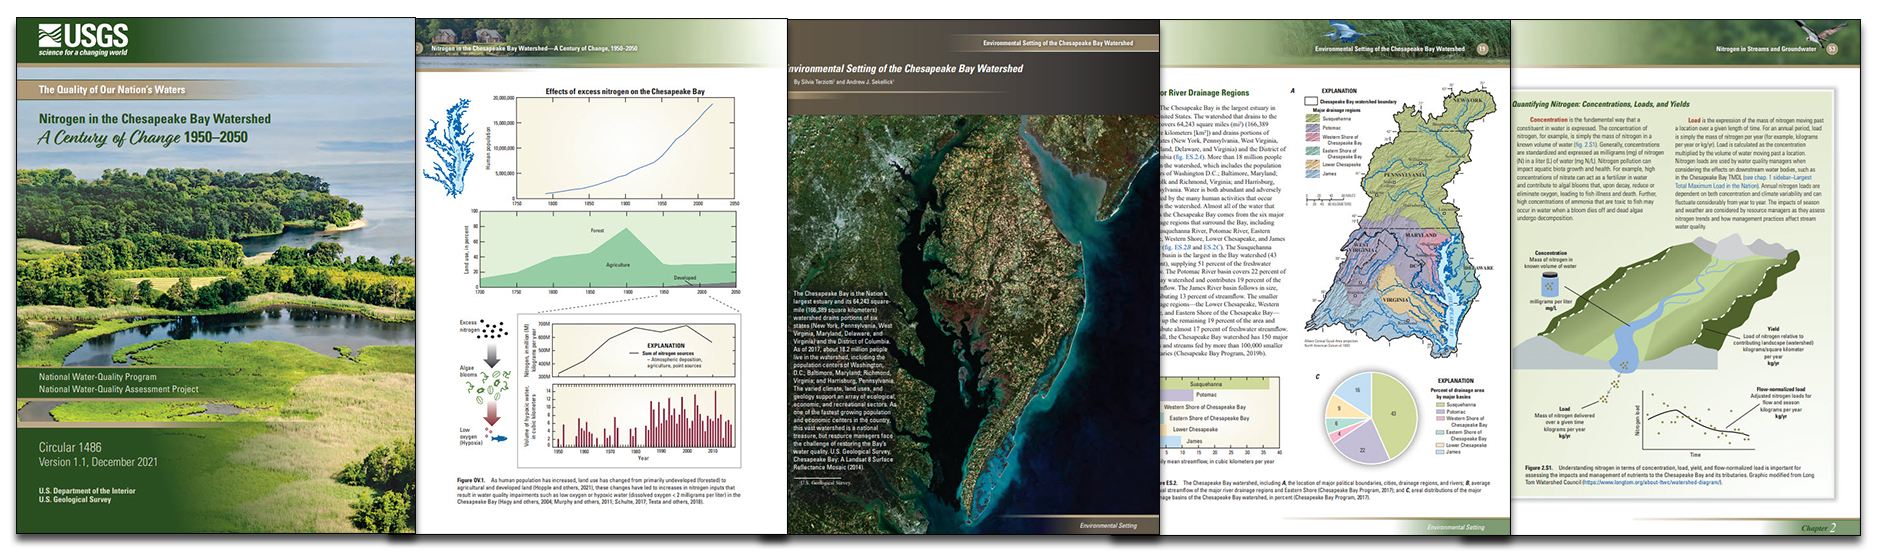Click the Susquehanna color swatch in map legend
This screenshot has width=1881, height=554.
pyautogui.click(x=1314, y=119)
